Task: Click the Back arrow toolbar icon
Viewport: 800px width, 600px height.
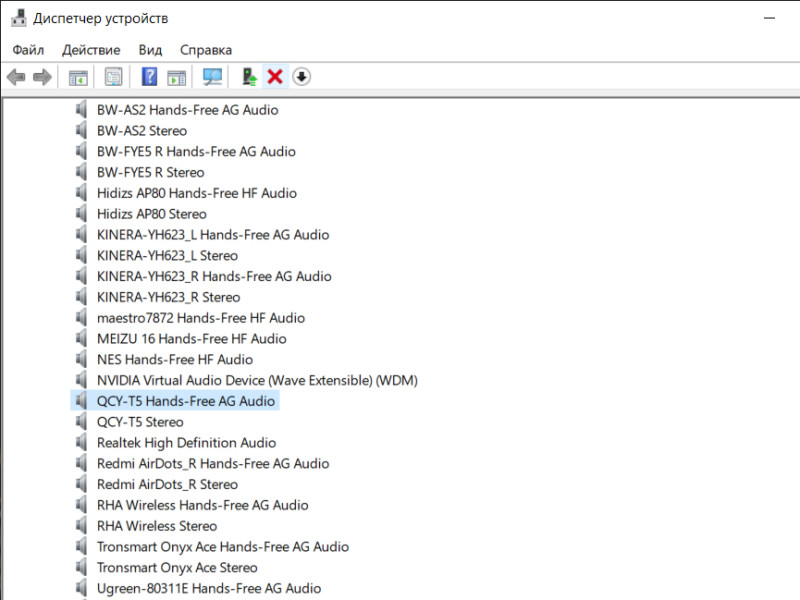Action: [x=16, y=77]
